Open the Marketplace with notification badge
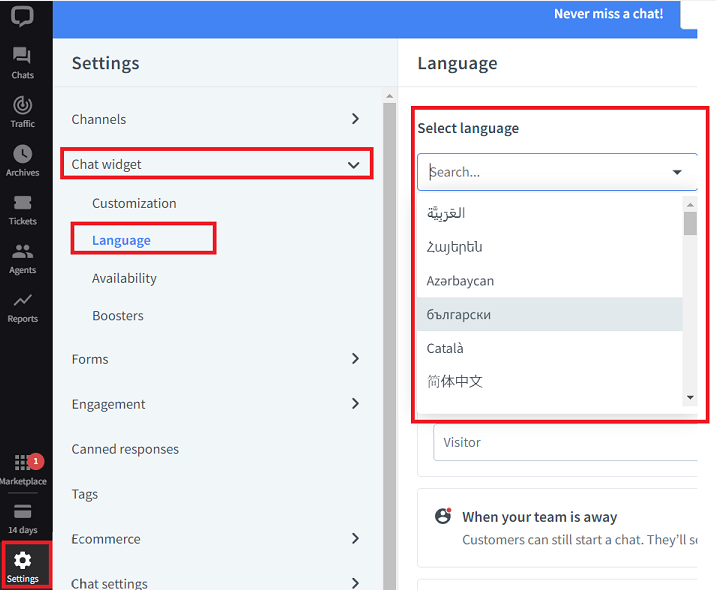Viewport: 716px width, 590px height. point(22,468)
